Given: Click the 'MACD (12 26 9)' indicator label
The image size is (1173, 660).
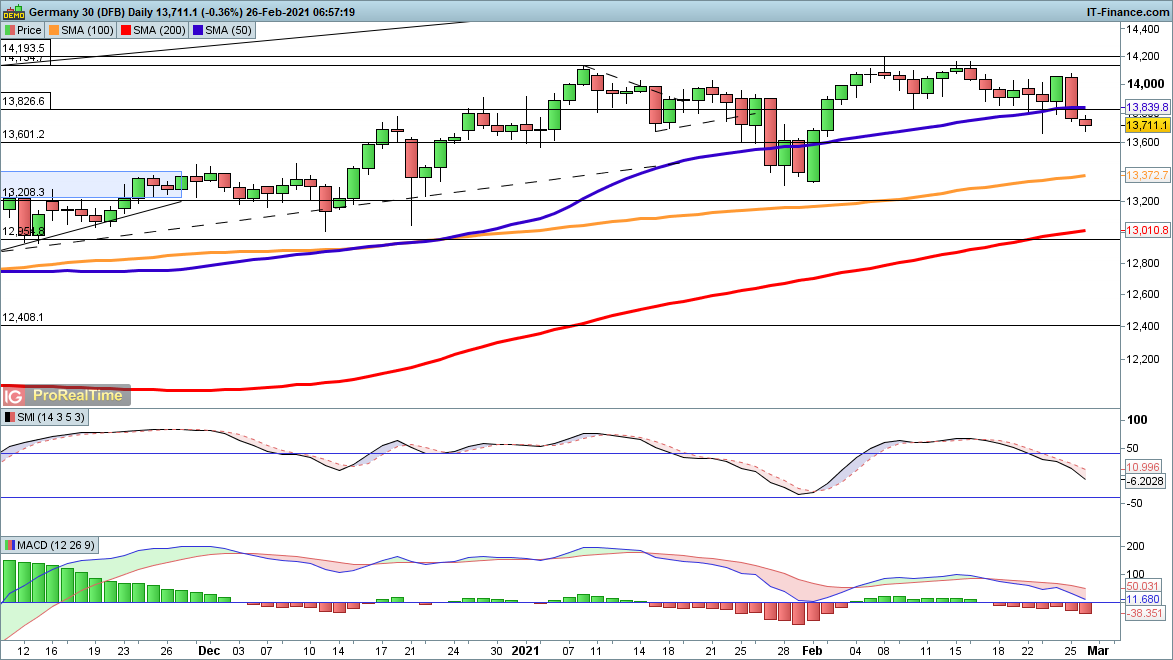Looking at the screenshot, I should tap(56, 545).
